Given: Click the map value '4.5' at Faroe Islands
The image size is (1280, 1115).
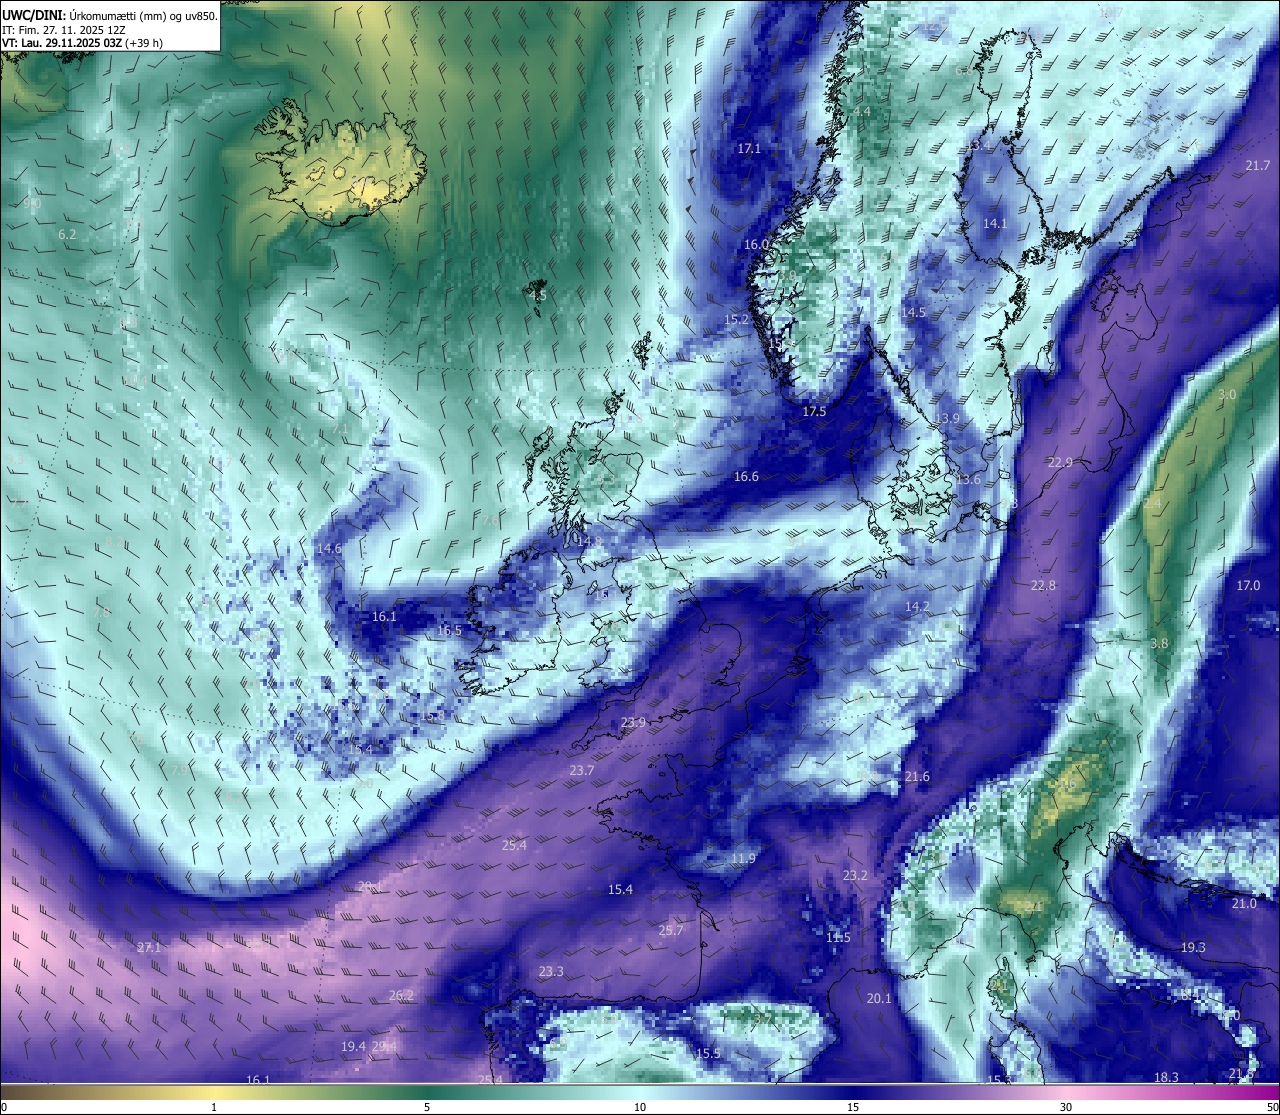Looking at the screenshot, I should 538,295.
